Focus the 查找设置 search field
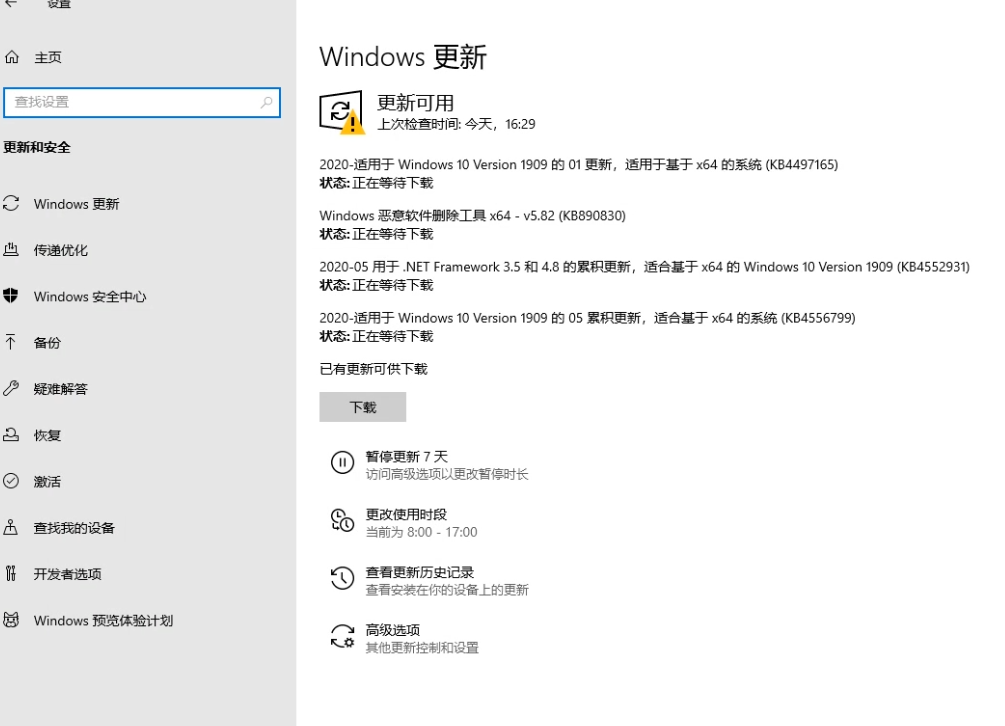This screenshot has width=1005, height=726. pyautogui.click(x=142, y=103)
